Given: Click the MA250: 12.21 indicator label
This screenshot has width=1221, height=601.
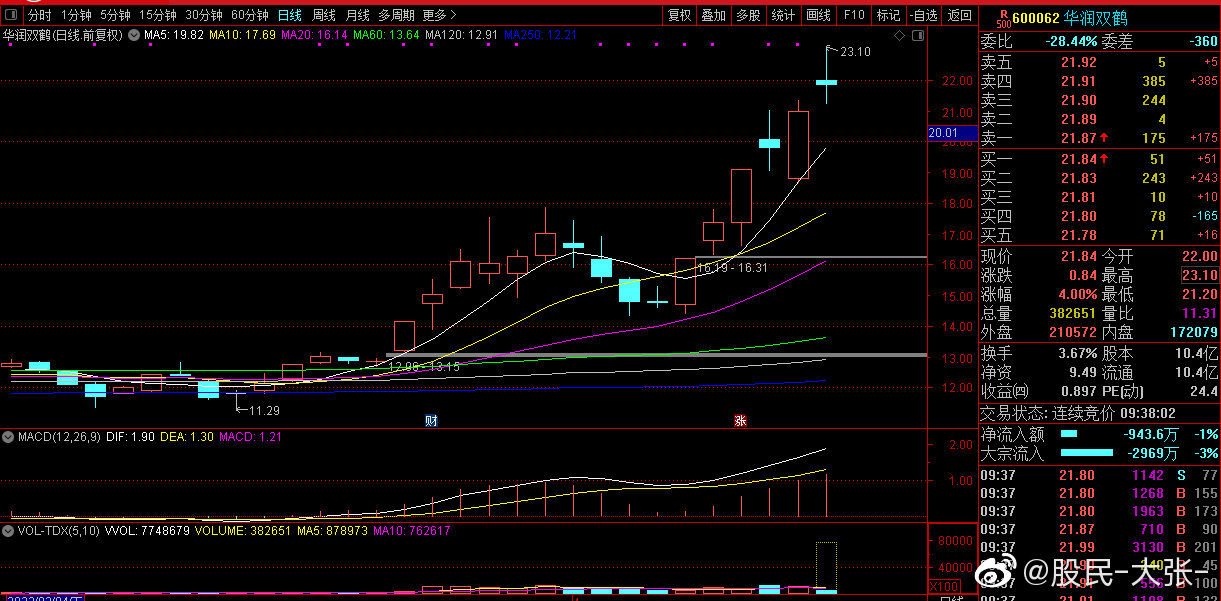Looking at the screenshot, I should [540, 34].
